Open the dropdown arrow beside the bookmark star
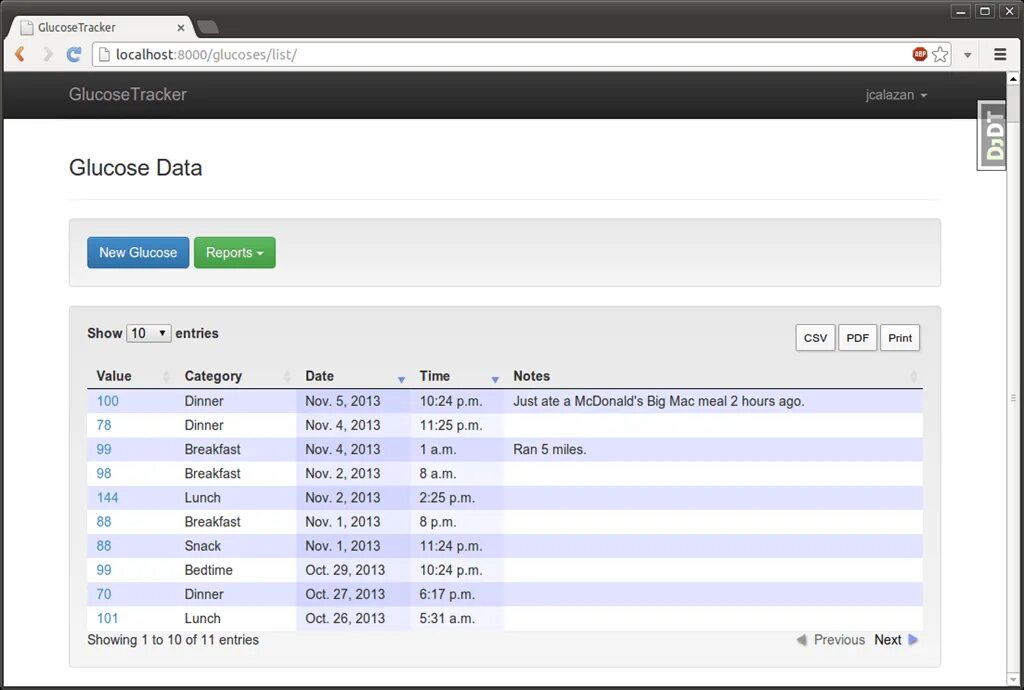This screenshot has height=690, width=1024. 968,55
